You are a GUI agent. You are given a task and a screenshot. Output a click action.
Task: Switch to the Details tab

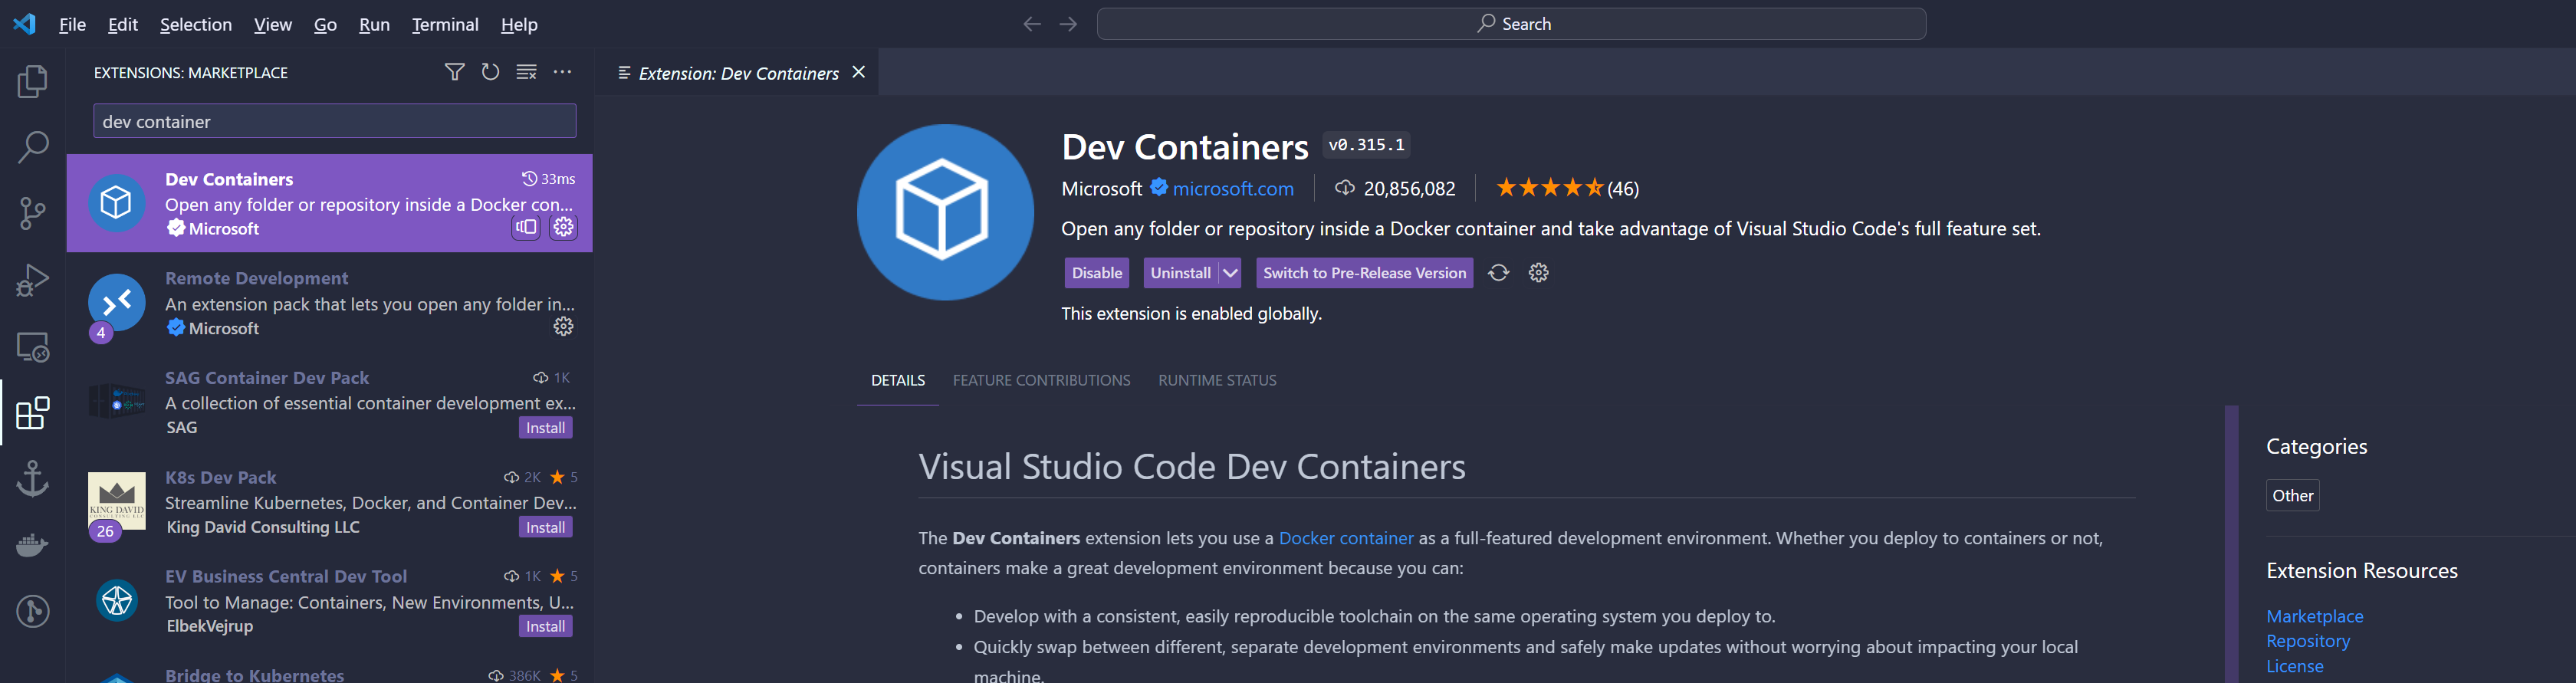click(898, 380)
